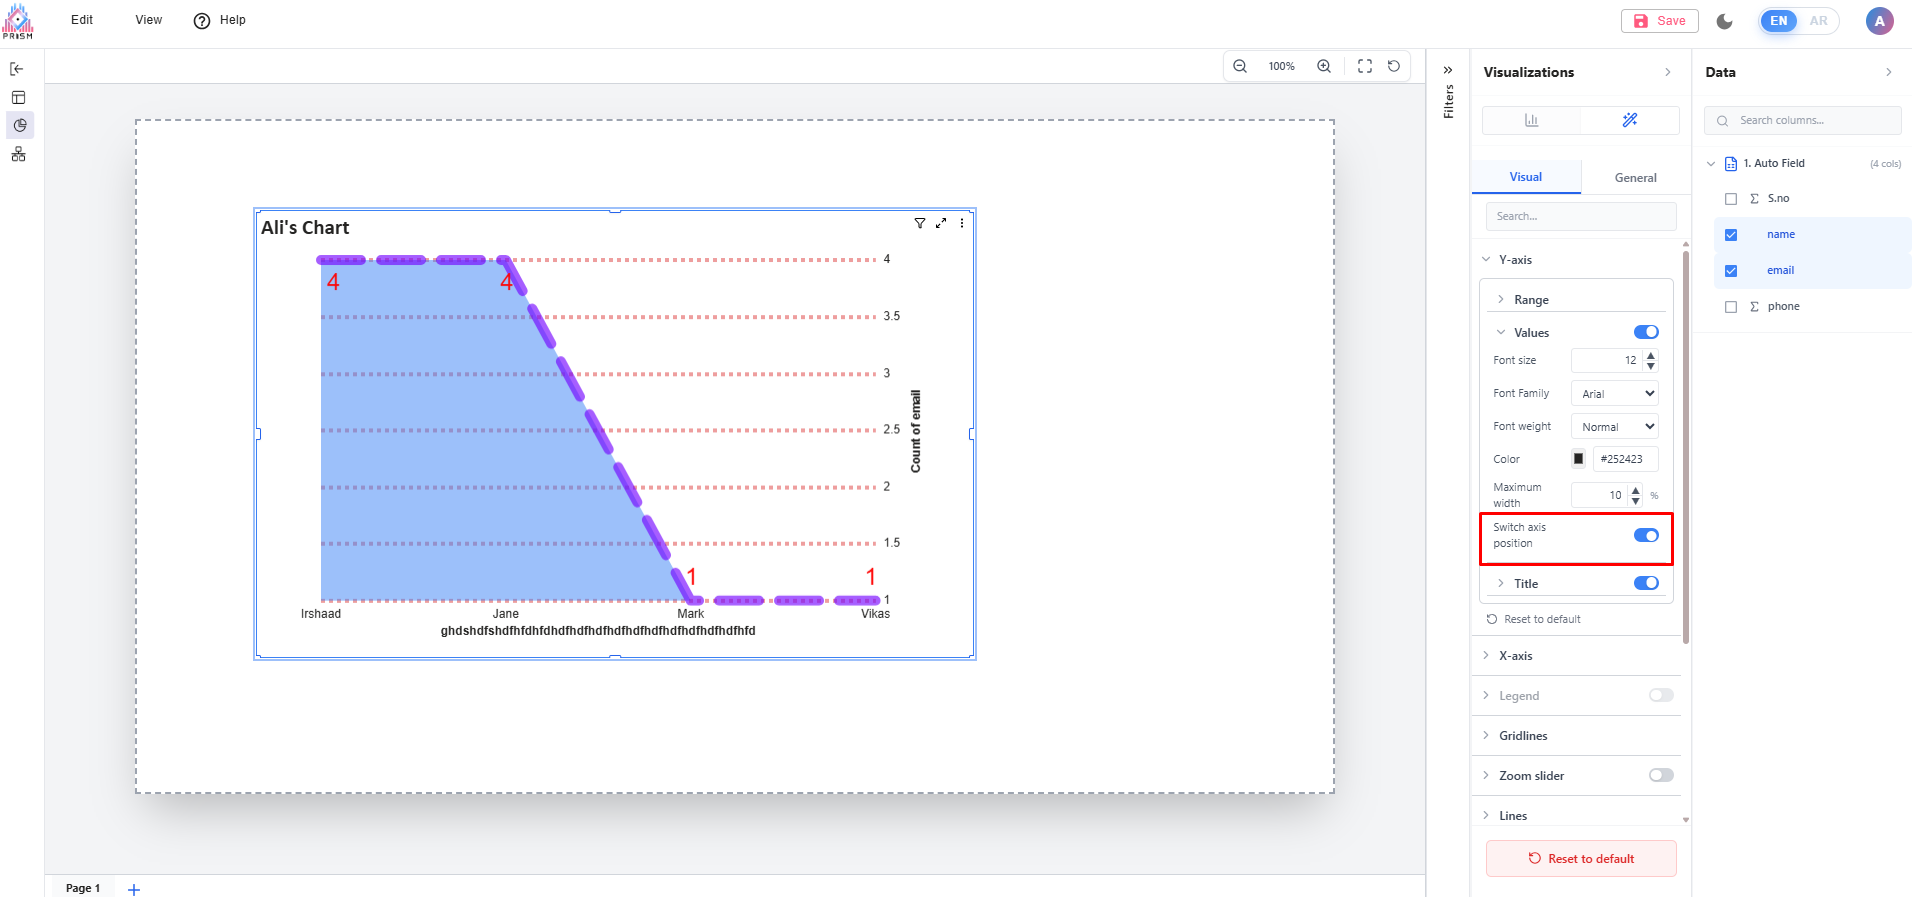Viewport: 1912px width, 897px height.
Task: Open the chart three-dot options menu
Action: pos(962,223)
